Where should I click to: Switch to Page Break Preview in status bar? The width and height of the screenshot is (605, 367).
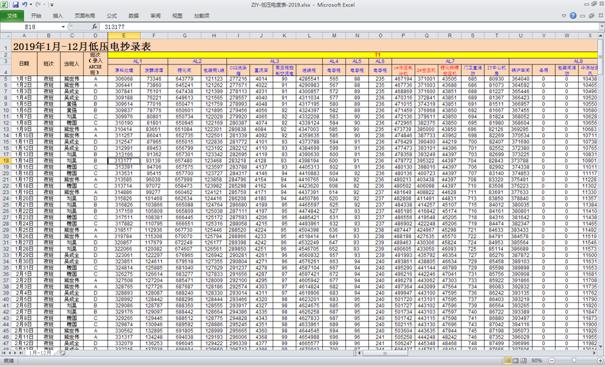click(x=523, y=361)
